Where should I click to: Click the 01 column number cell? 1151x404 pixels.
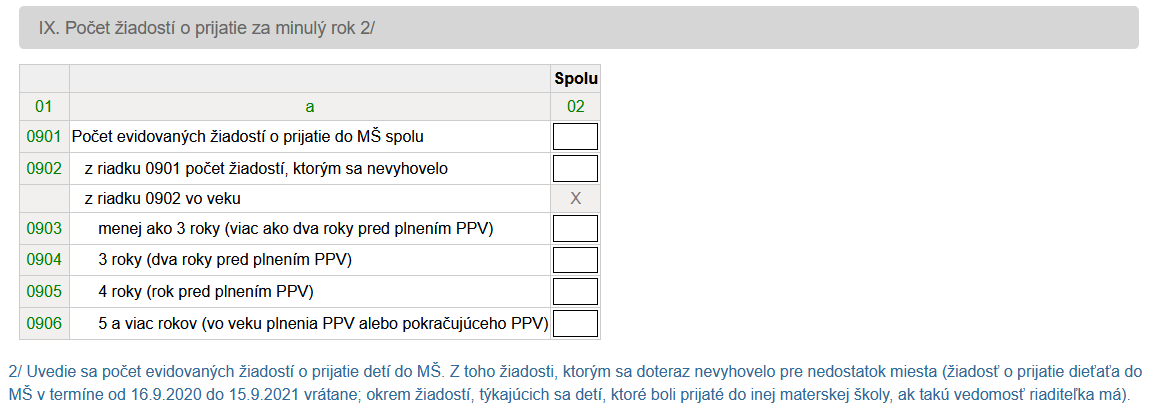click(x=44, y=107)
